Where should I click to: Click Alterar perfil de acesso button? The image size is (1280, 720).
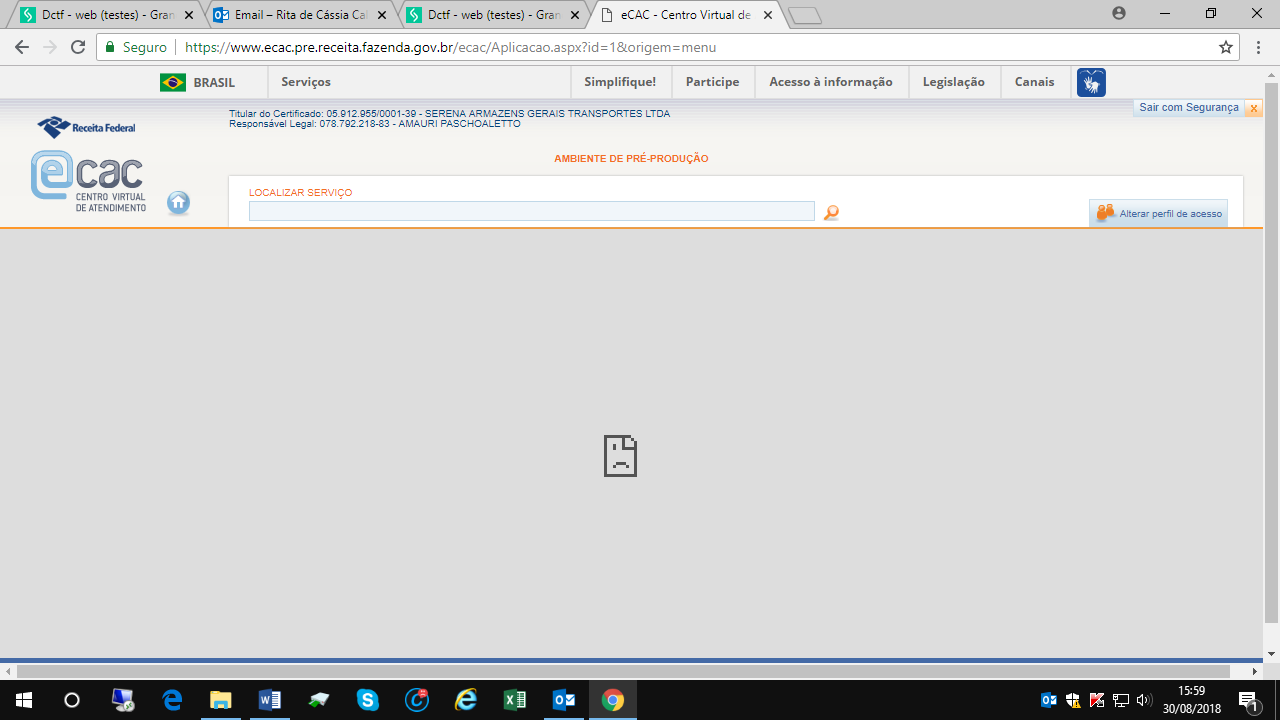(x=1158, y=213)
